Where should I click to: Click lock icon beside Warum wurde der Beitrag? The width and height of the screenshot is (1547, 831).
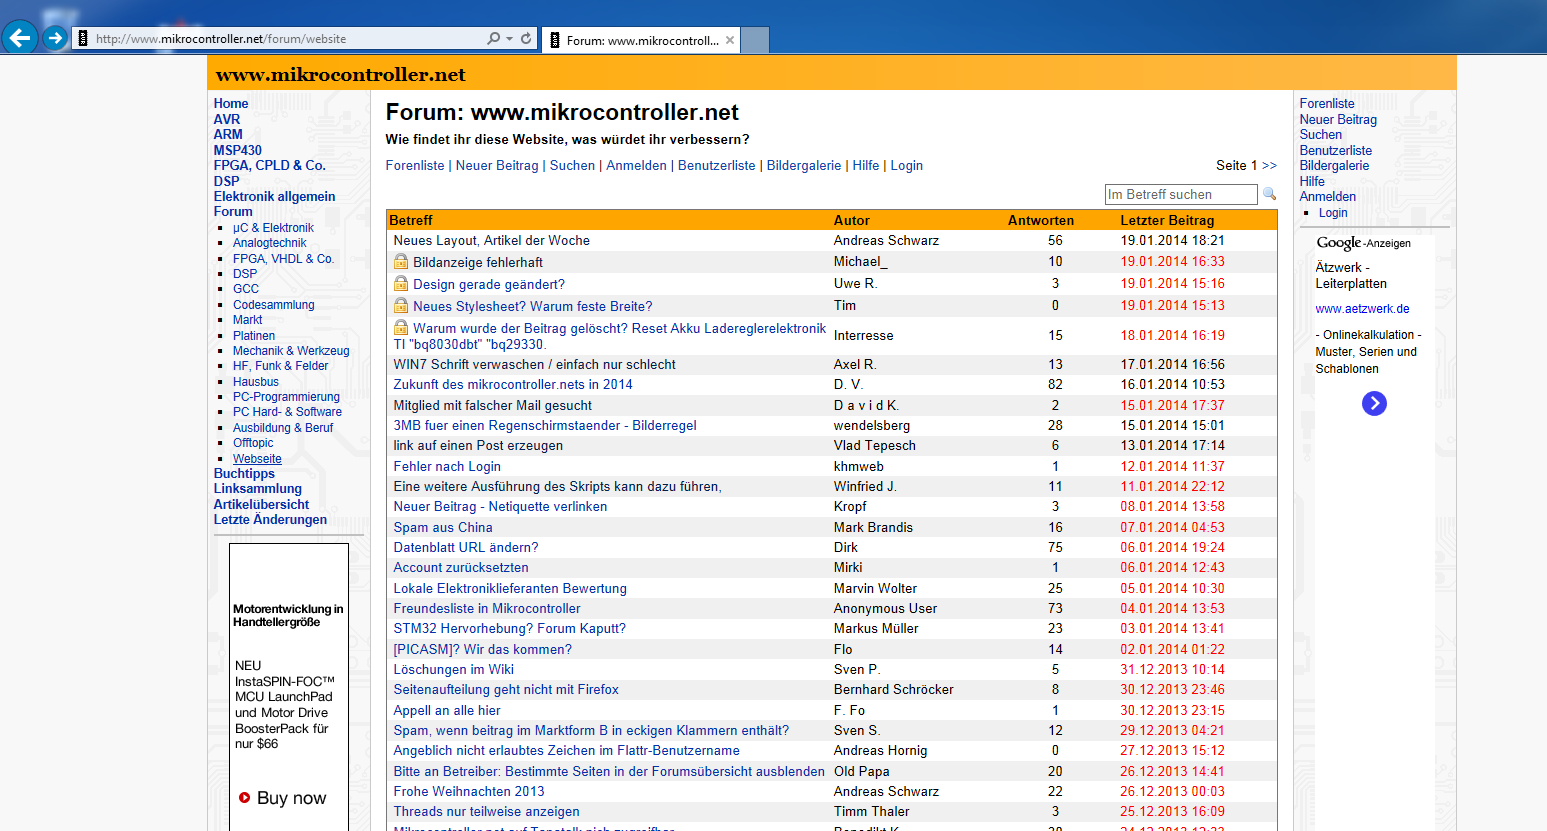tap(401, 327)
